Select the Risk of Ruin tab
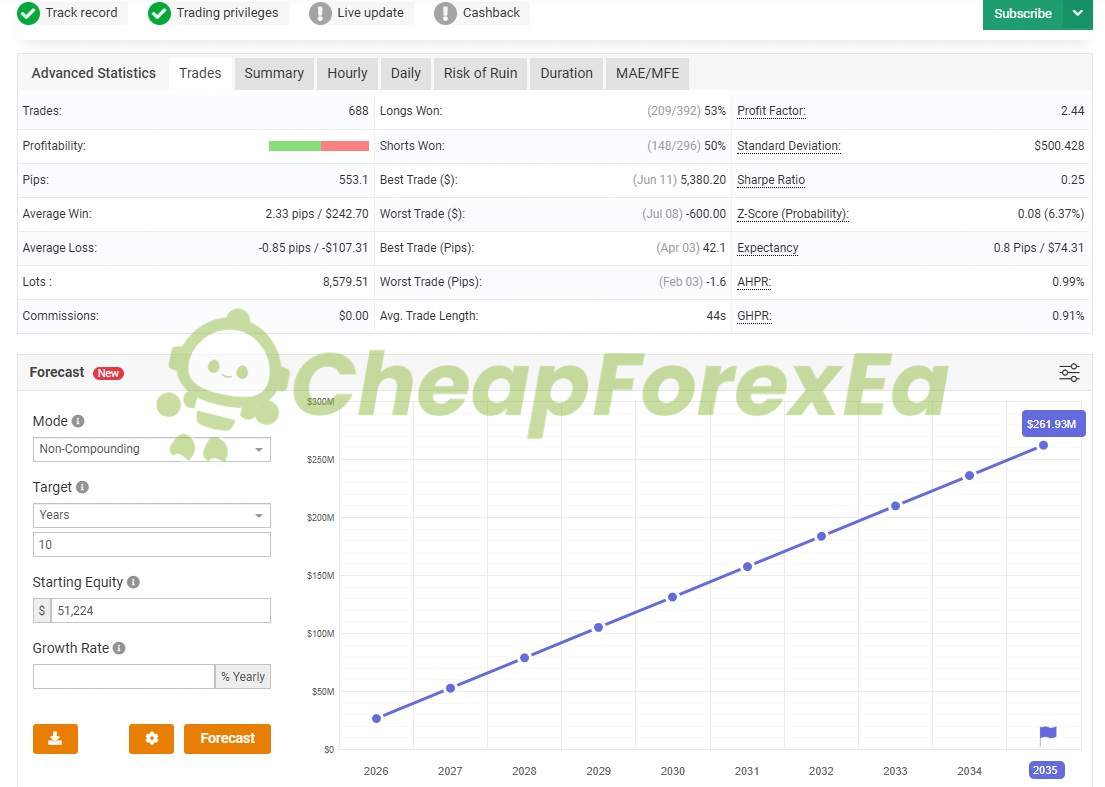Image resolution: width=1105 pixels, height=787 pixels. (481, 73)
